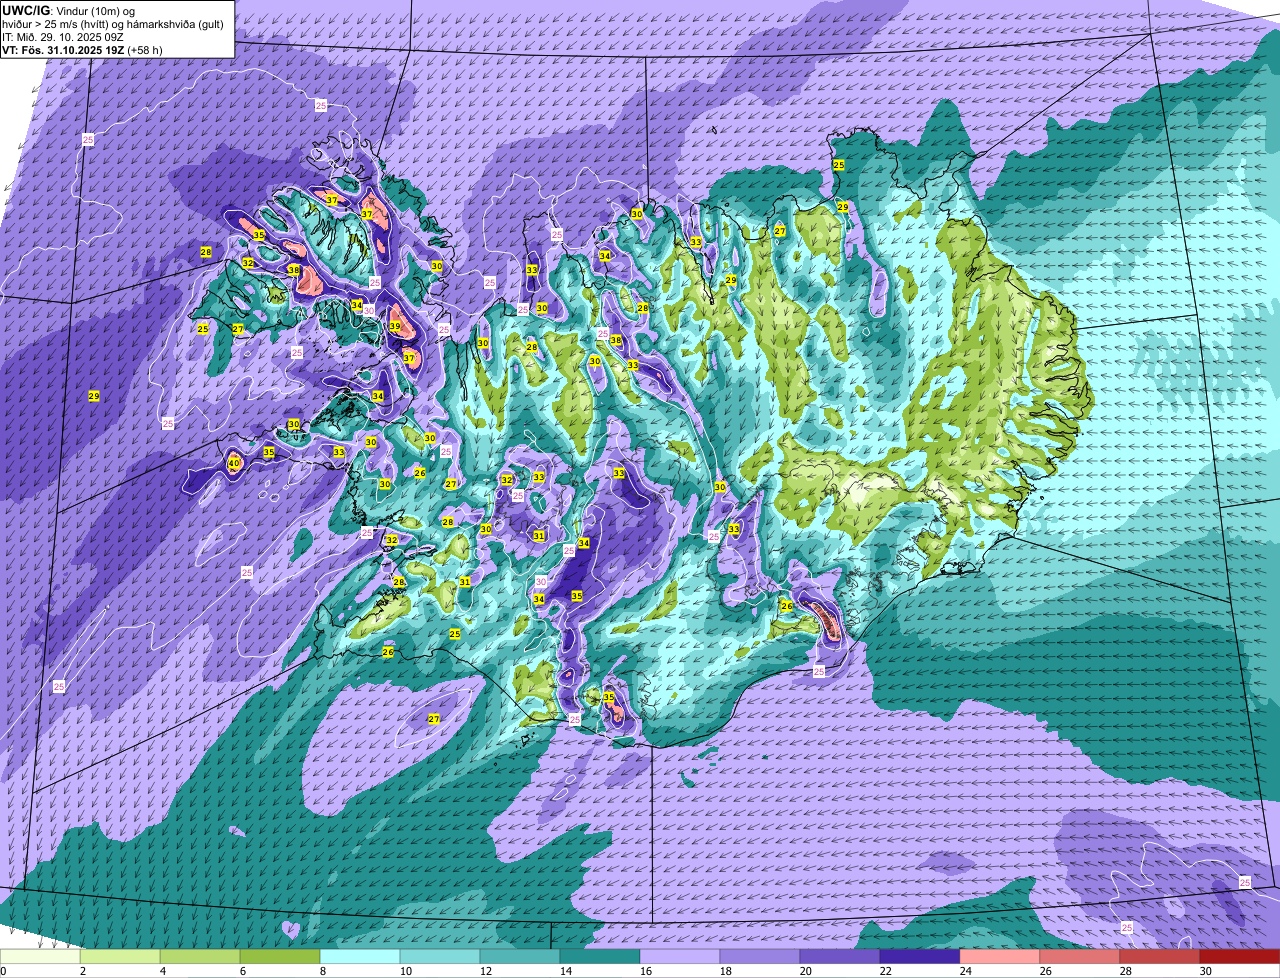This screenshot has height=978, width=1280.
Task: Click the legend scale tick label "16"
Action: coord(646,971)
